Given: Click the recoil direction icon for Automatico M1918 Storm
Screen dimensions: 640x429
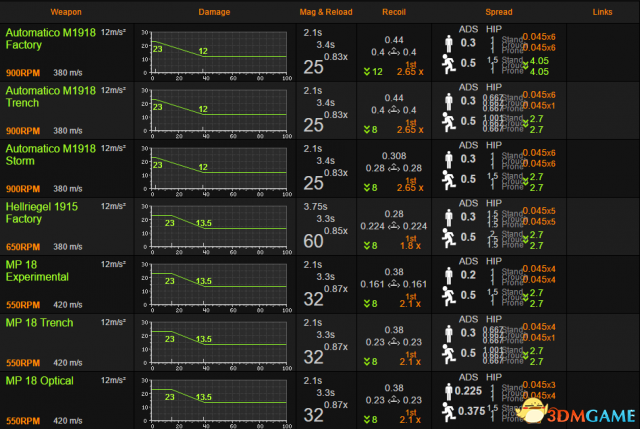Looking at the screenshot, I should click(394, 169).
